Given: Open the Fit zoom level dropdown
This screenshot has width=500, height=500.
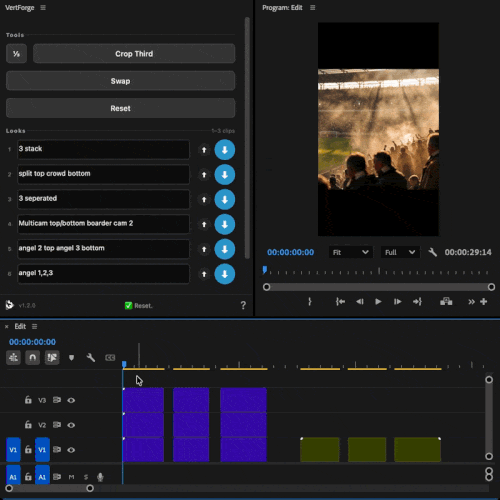Looking at the screenshot, I should point(350,252).
